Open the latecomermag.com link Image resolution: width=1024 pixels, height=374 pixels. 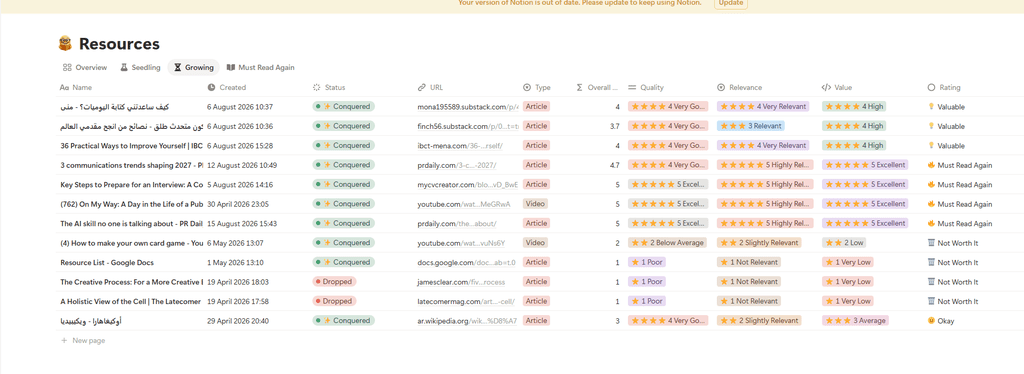(465, 302)
